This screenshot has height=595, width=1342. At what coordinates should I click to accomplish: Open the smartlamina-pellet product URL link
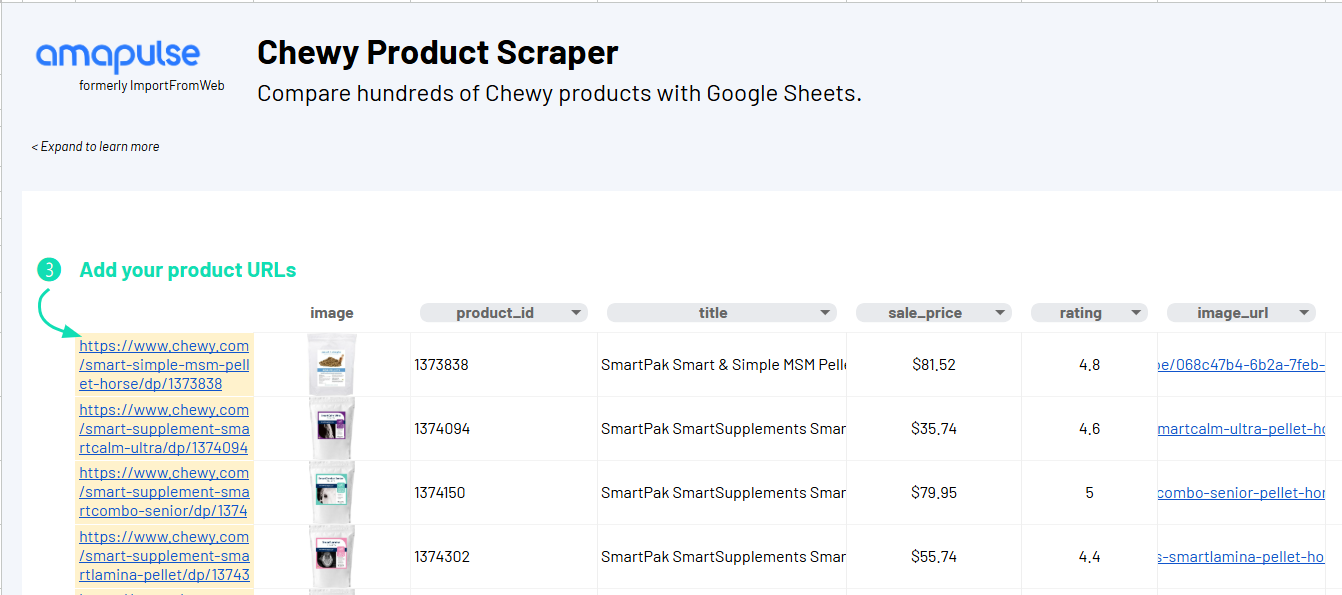pos(164,556)
